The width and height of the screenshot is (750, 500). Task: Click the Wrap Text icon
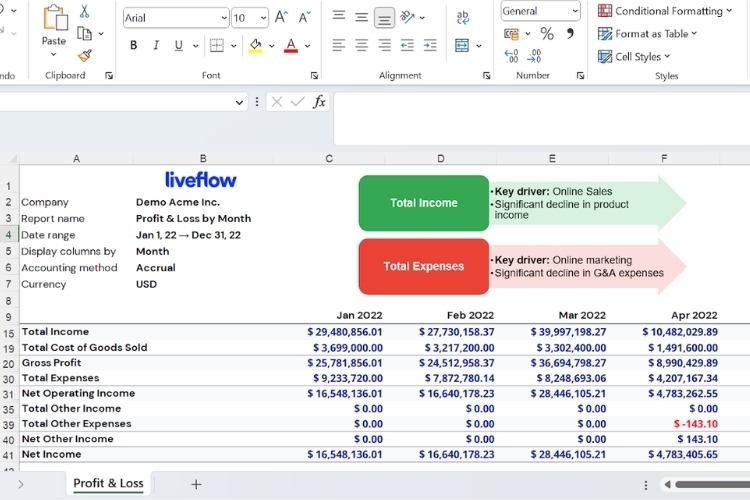pyautogui.click(x=463, y=18)
